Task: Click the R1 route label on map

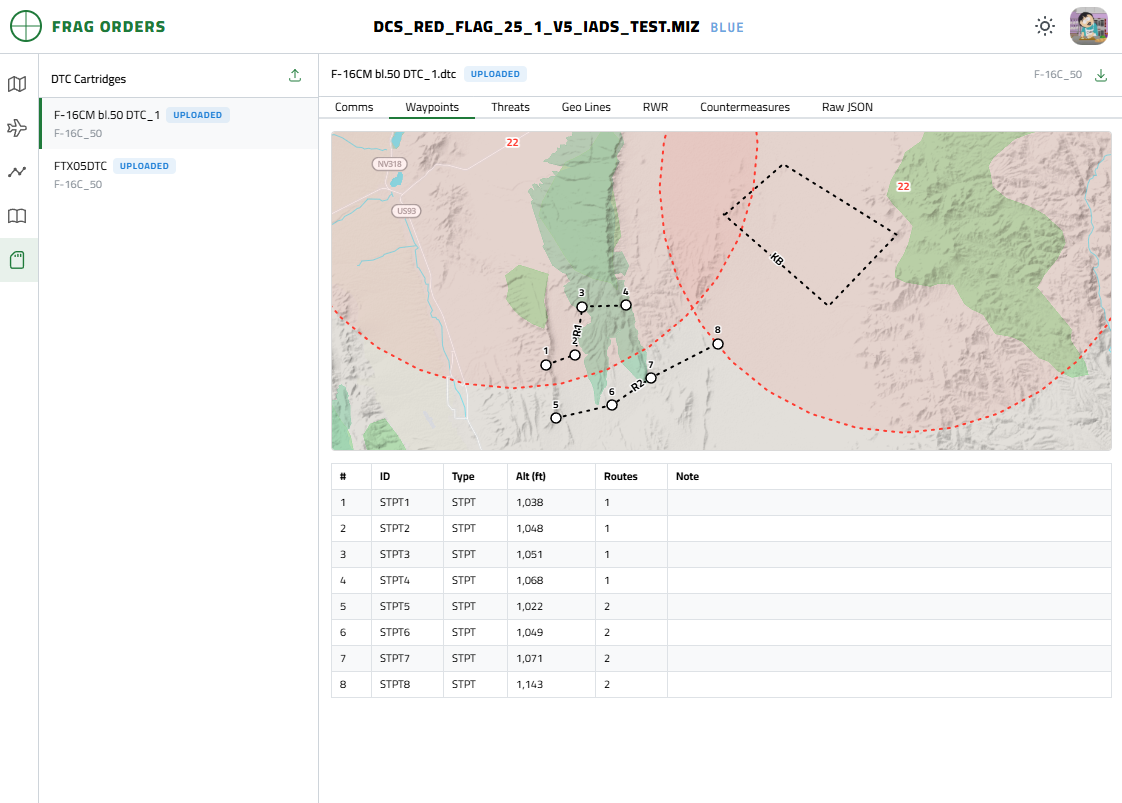Action: pos(577,331)
